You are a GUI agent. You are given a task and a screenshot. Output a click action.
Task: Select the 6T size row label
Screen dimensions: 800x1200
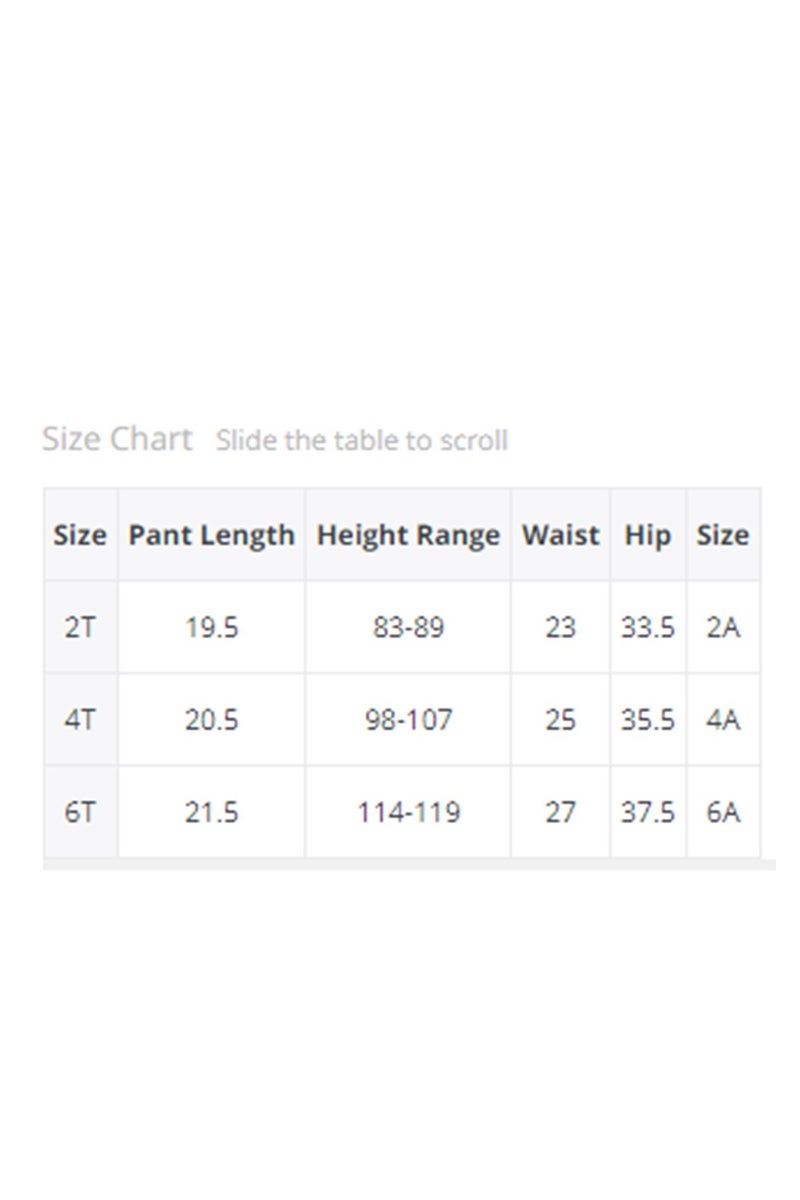(x=80, y=812)
